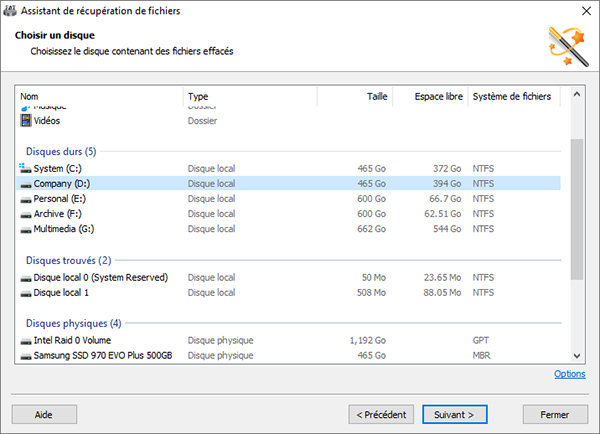600x434 pixels.
Task: Click the System (C:) drive icon
Action: click(x=26, y=168)
